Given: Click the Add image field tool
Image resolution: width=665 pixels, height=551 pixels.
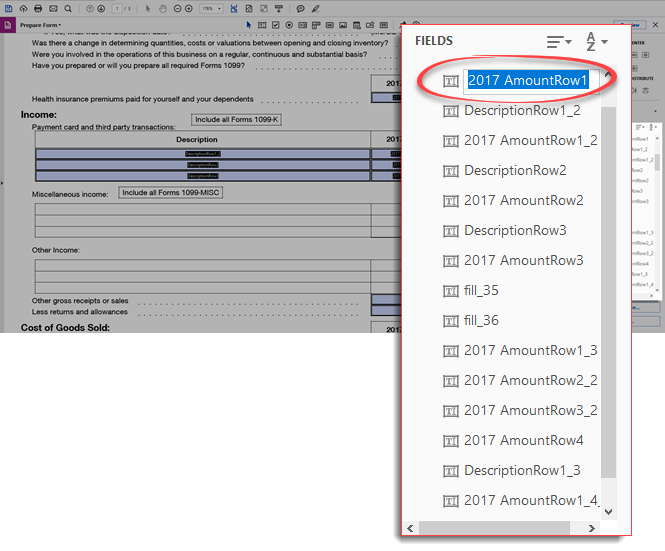Looking at the screenshot, I should 343,25.
